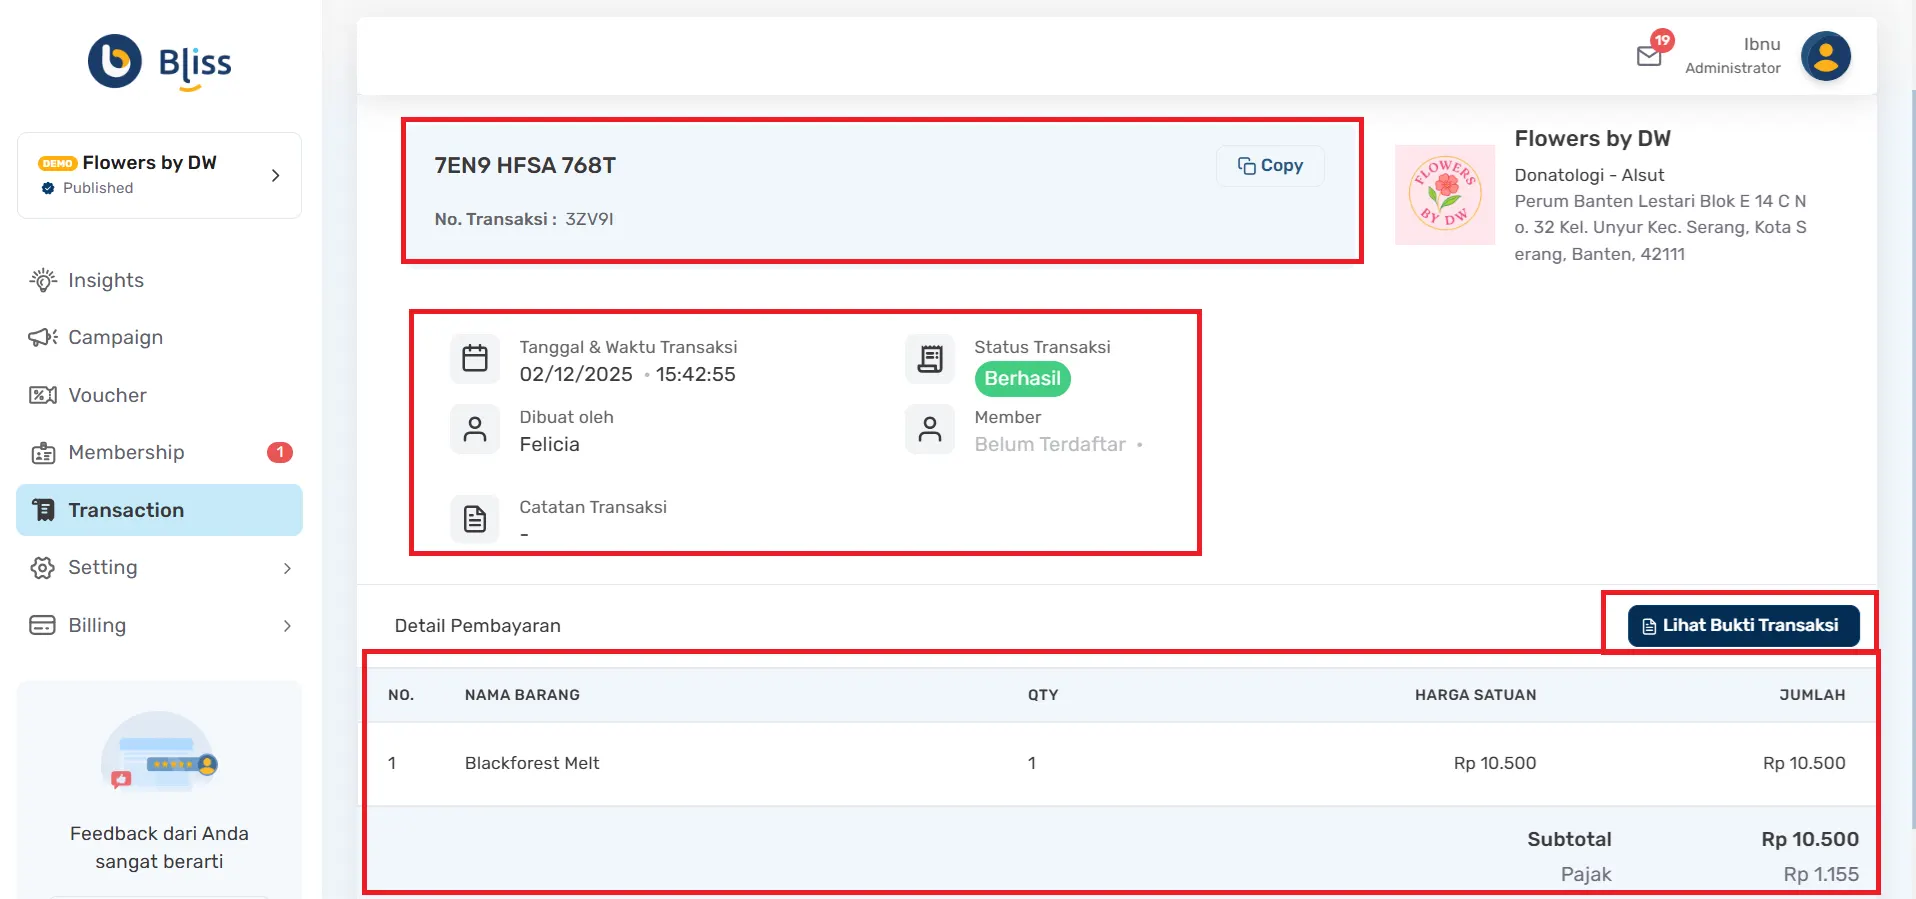
Task: Copy the transaction code 7EN9 HFSA 768T
Action: 1270,166
